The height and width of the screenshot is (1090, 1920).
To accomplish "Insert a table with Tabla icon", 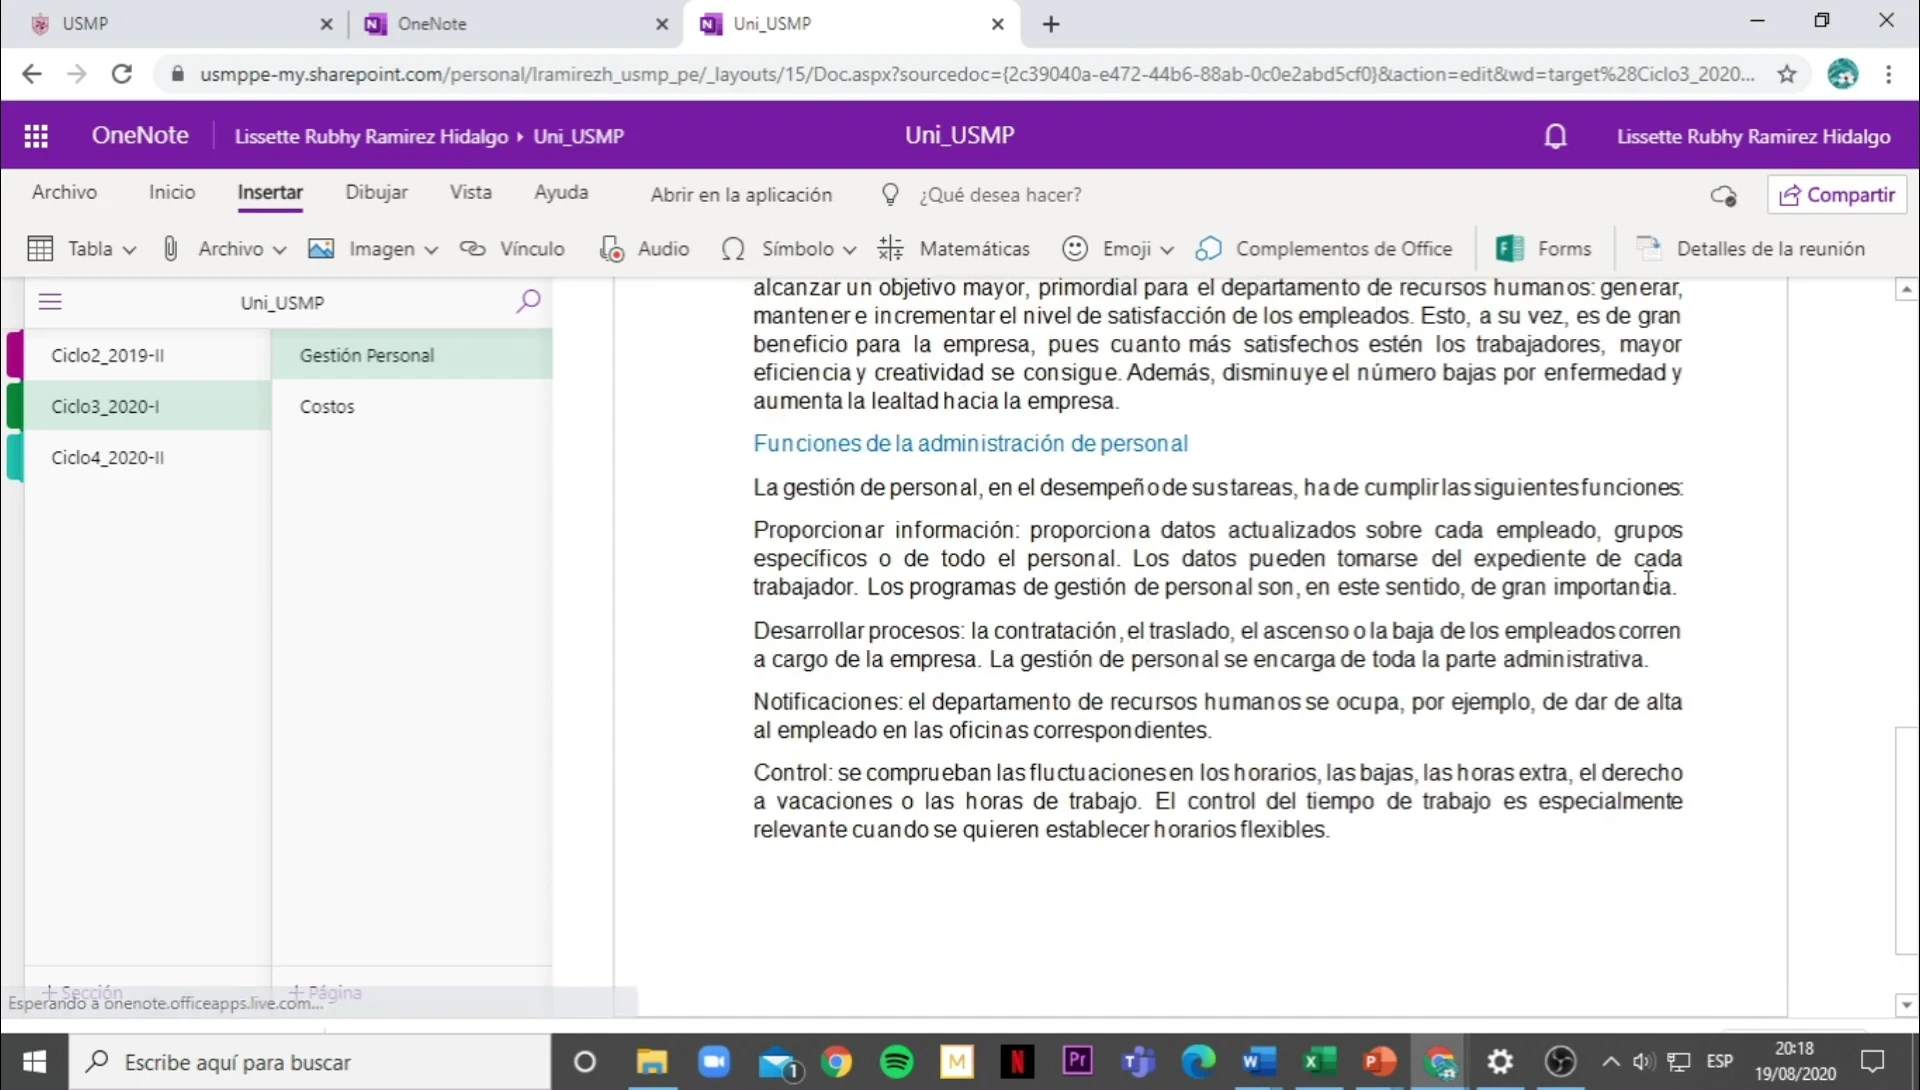I will coord(40,249).
